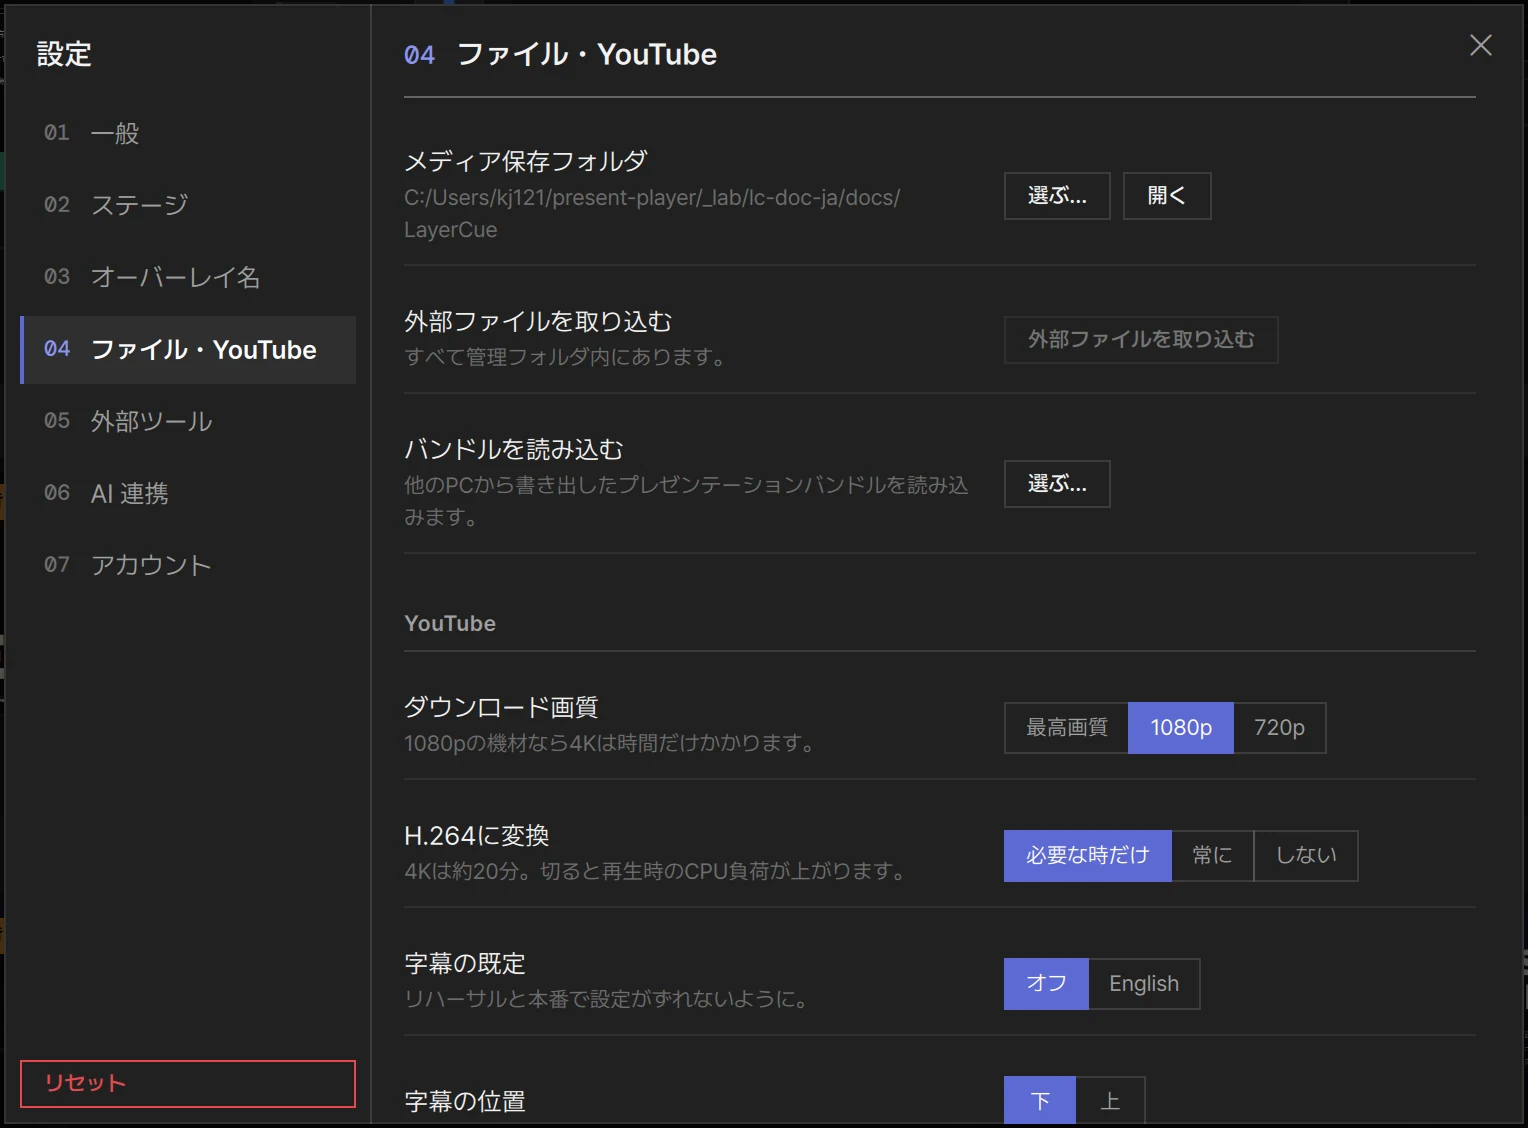Click the リセット button

(188, 1084)
